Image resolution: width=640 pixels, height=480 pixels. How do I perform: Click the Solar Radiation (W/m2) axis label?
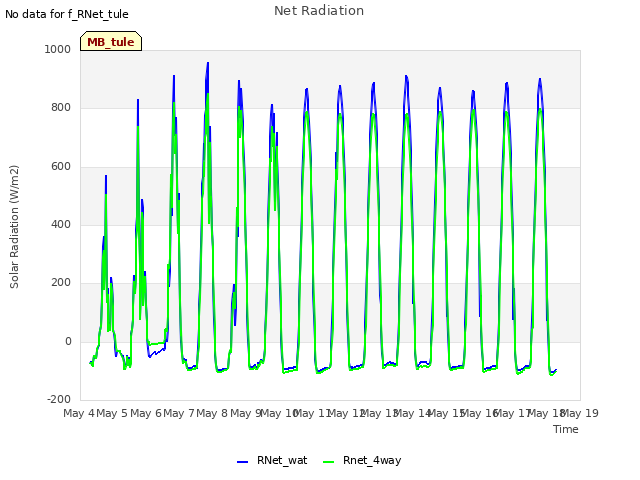pyautogui.click(x=14, y=227)
